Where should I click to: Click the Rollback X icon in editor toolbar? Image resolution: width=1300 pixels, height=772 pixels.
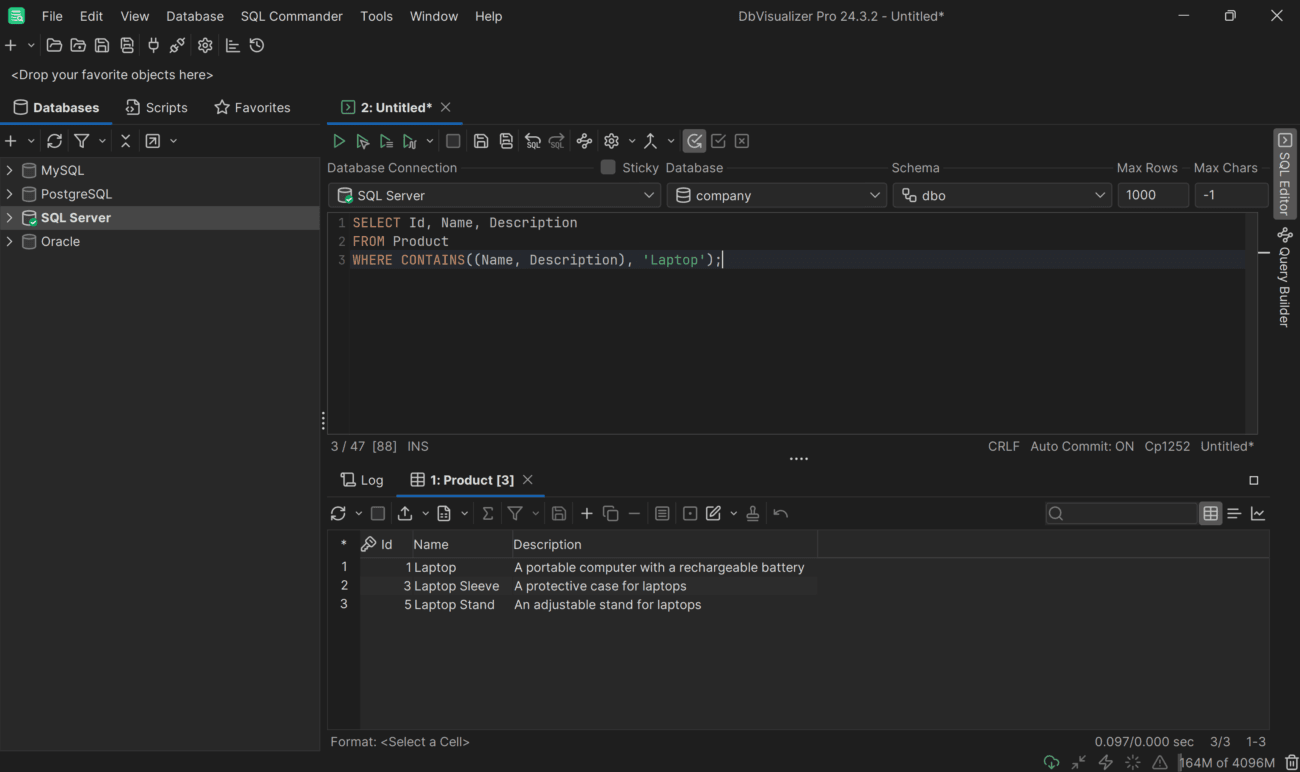(x=742, y=141)
